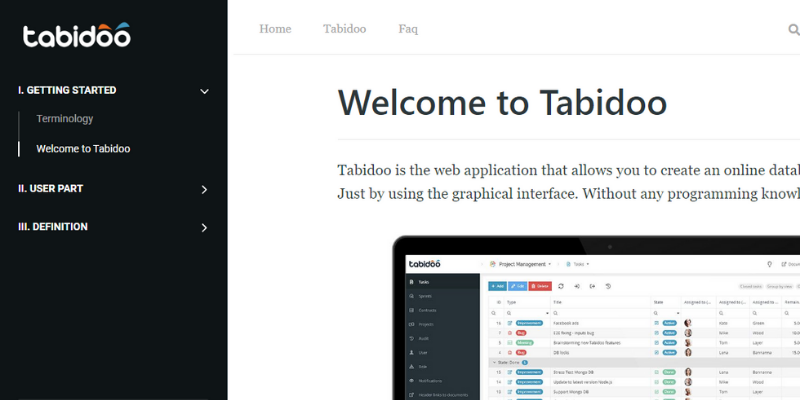Expand the User Part section chevron
800x400 pixels.
[204, 189]
